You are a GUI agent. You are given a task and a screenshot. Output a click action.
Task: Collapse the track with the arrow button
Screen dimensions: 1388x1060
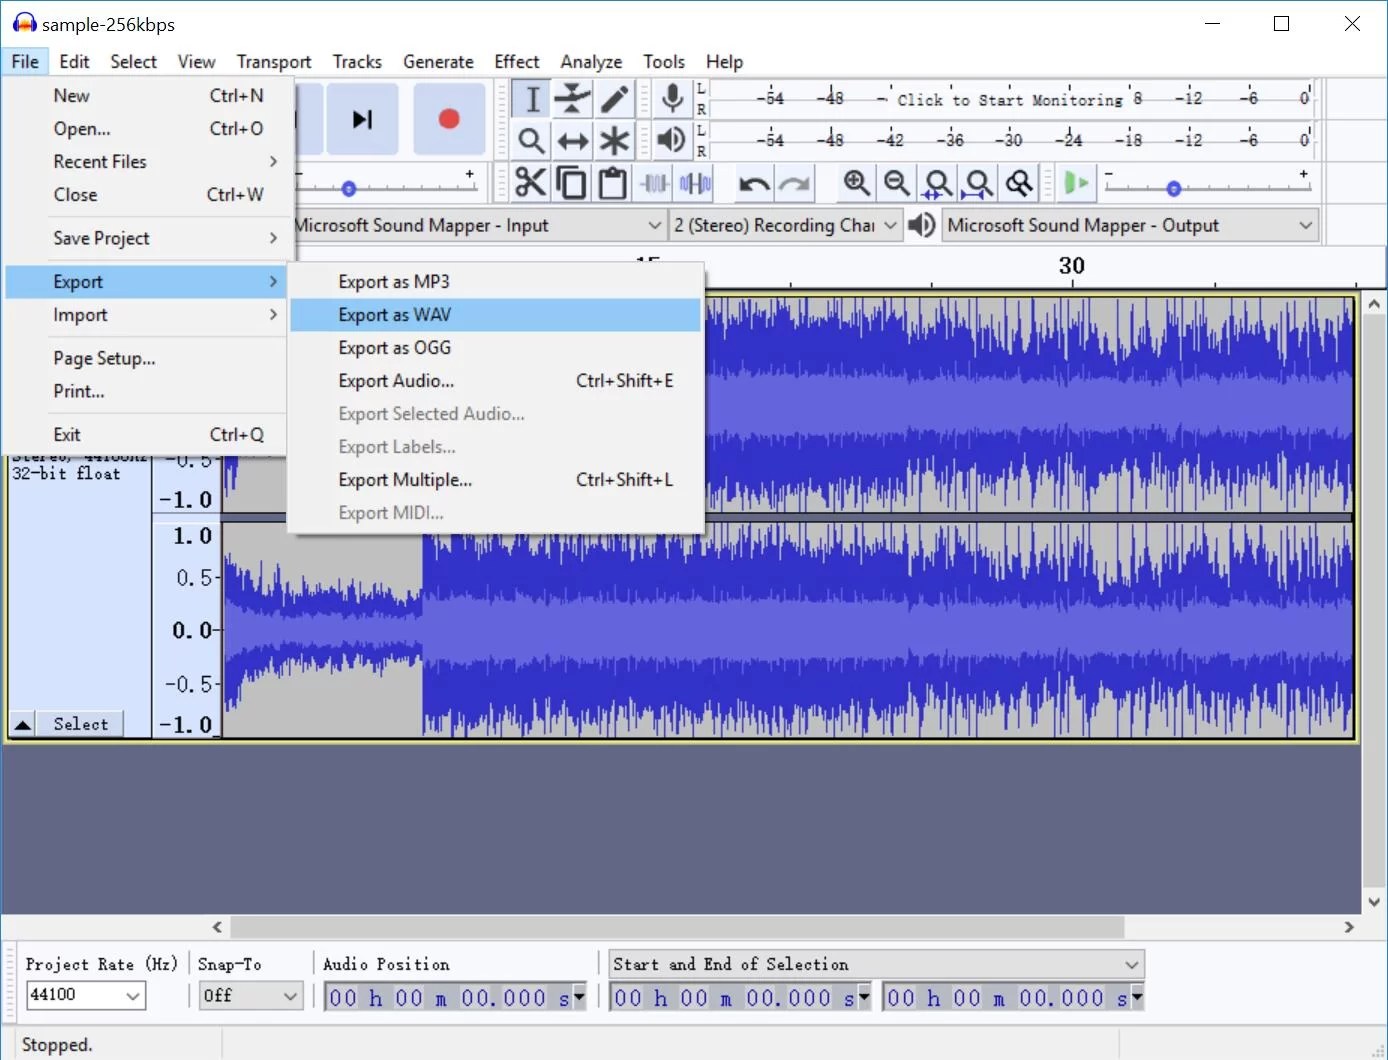click(x=22, y=723)
